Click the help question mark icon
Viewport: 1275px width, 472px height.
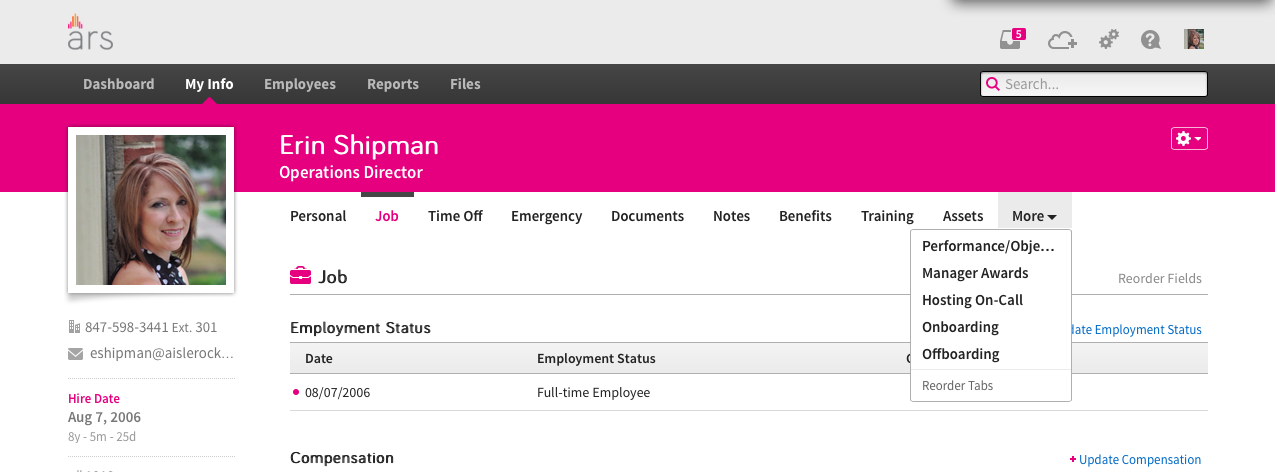click(x=1150, y=40)
